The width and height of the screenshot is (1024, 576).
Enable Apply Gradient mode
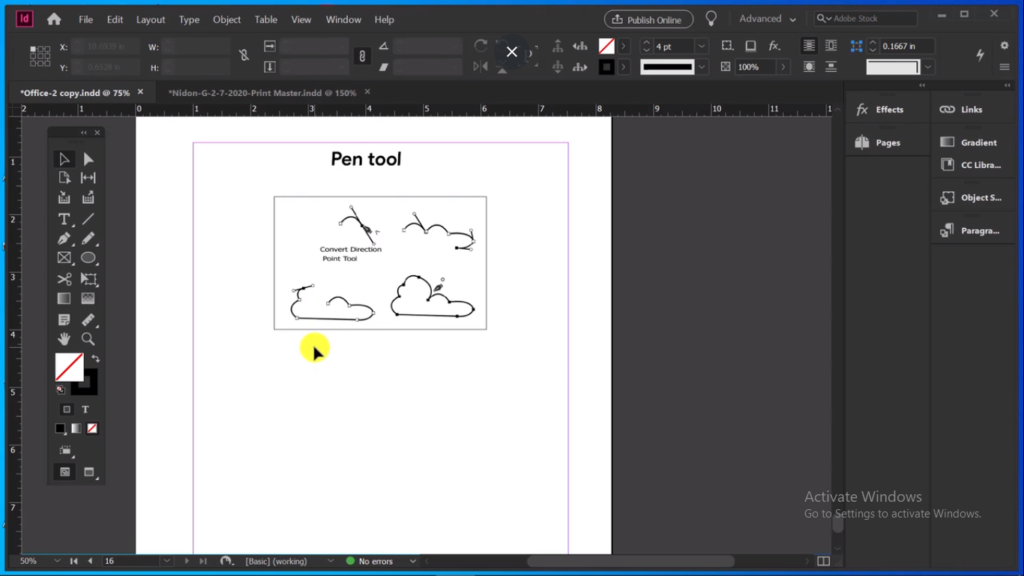tap(76, 428)
